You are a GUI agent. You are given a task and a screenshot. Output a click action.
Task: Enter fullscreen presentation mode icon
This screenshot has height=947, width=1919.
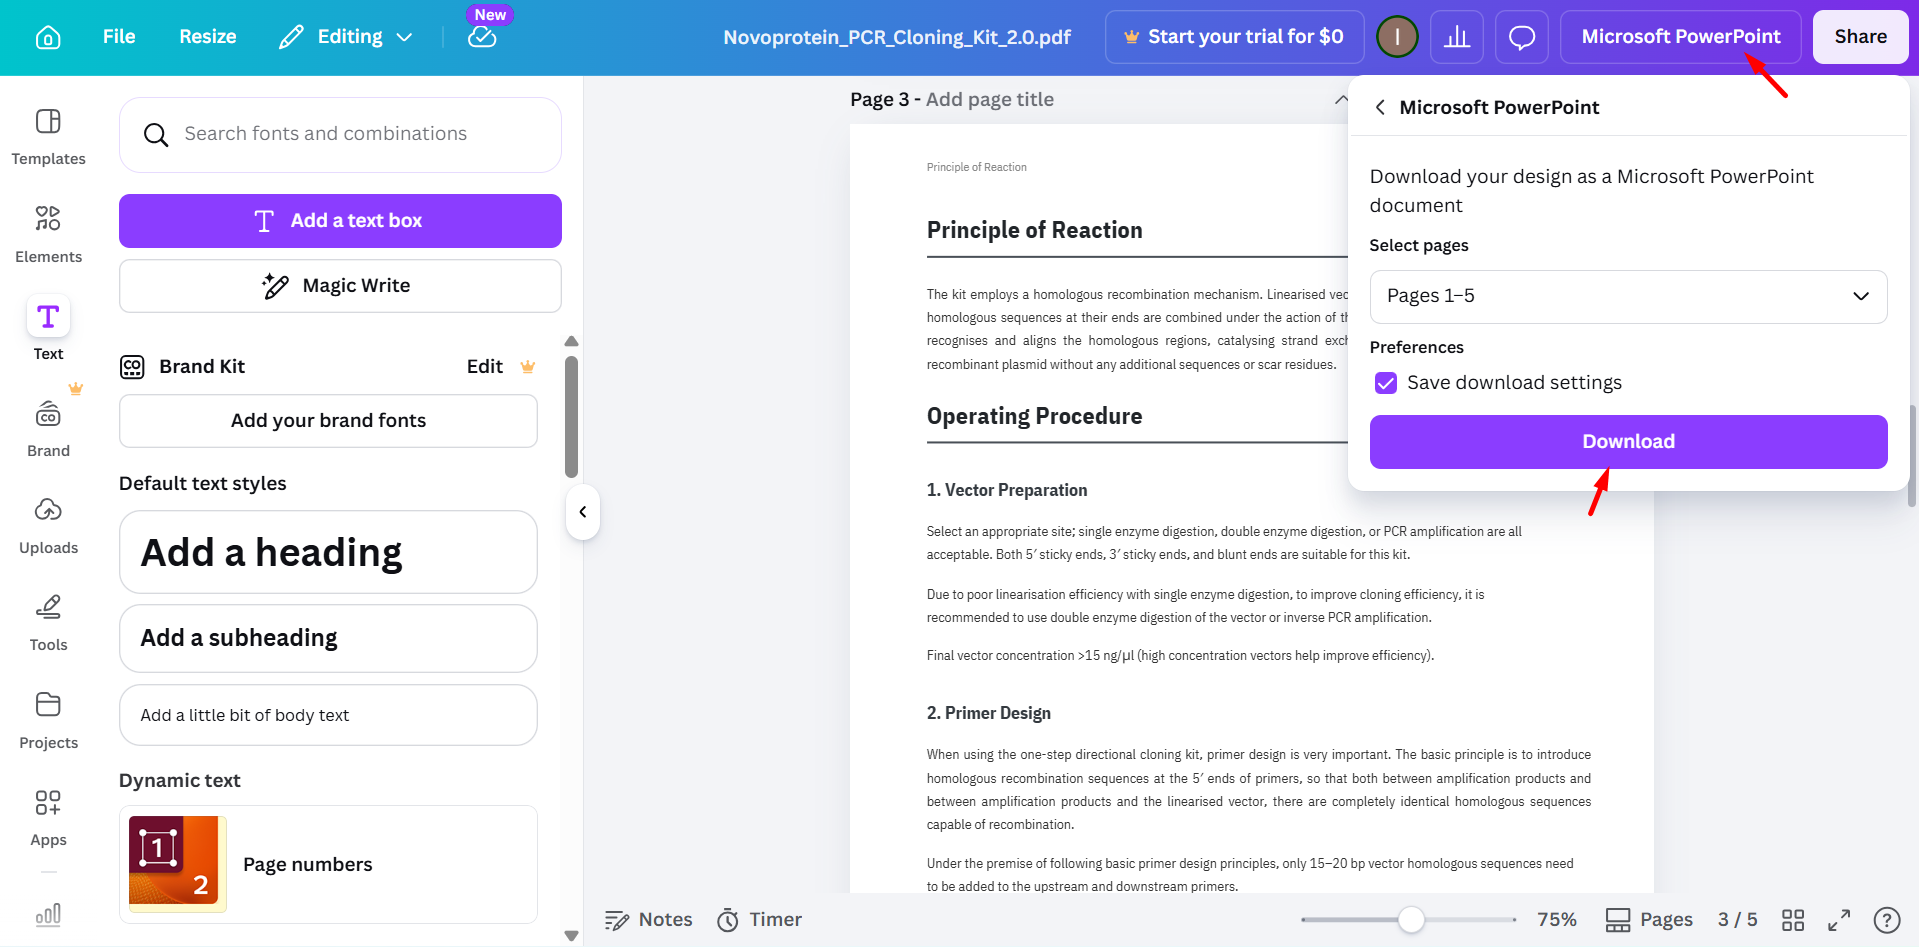coord(1839,920)
